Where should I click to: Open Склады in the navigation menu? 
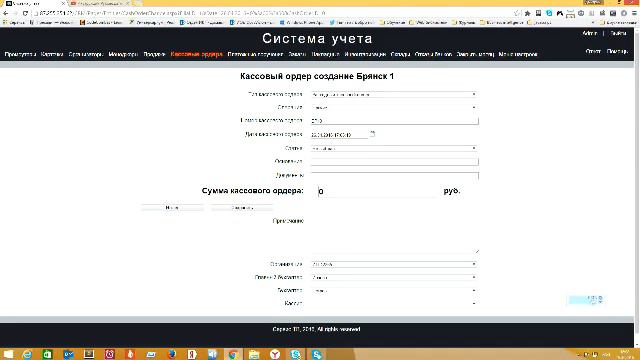click(400, 54)
